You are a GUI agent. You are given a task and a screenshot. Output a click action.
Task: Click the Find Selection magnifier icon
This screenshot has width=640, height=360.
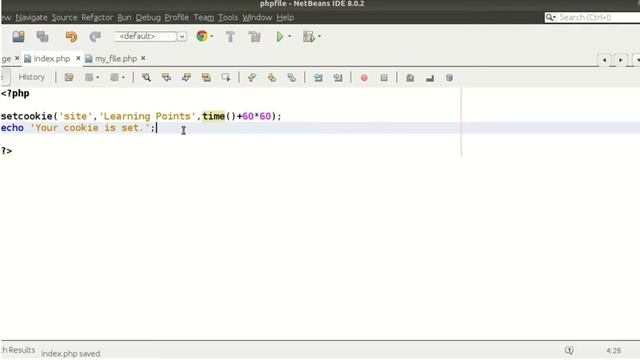(x=146, y=78)
